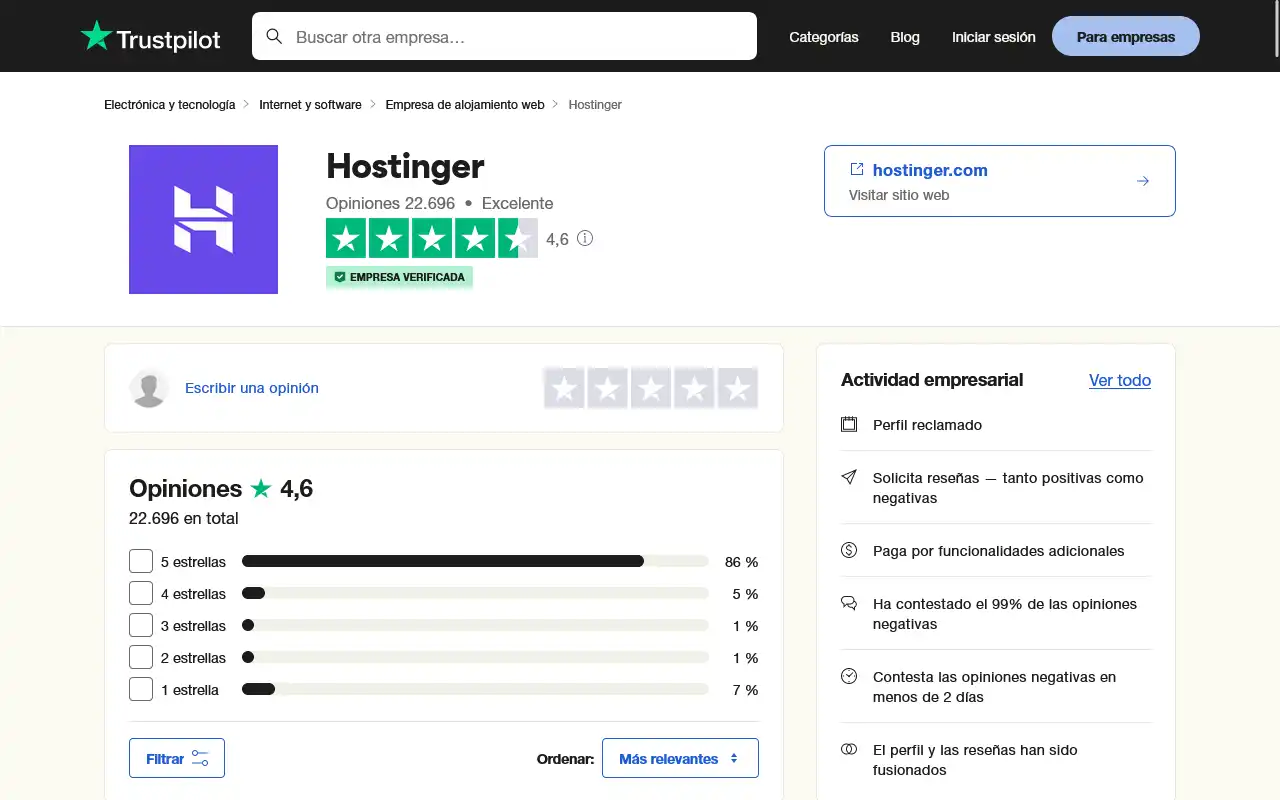
Task: Select the fourth empty review star
Action: click(694, 388)
